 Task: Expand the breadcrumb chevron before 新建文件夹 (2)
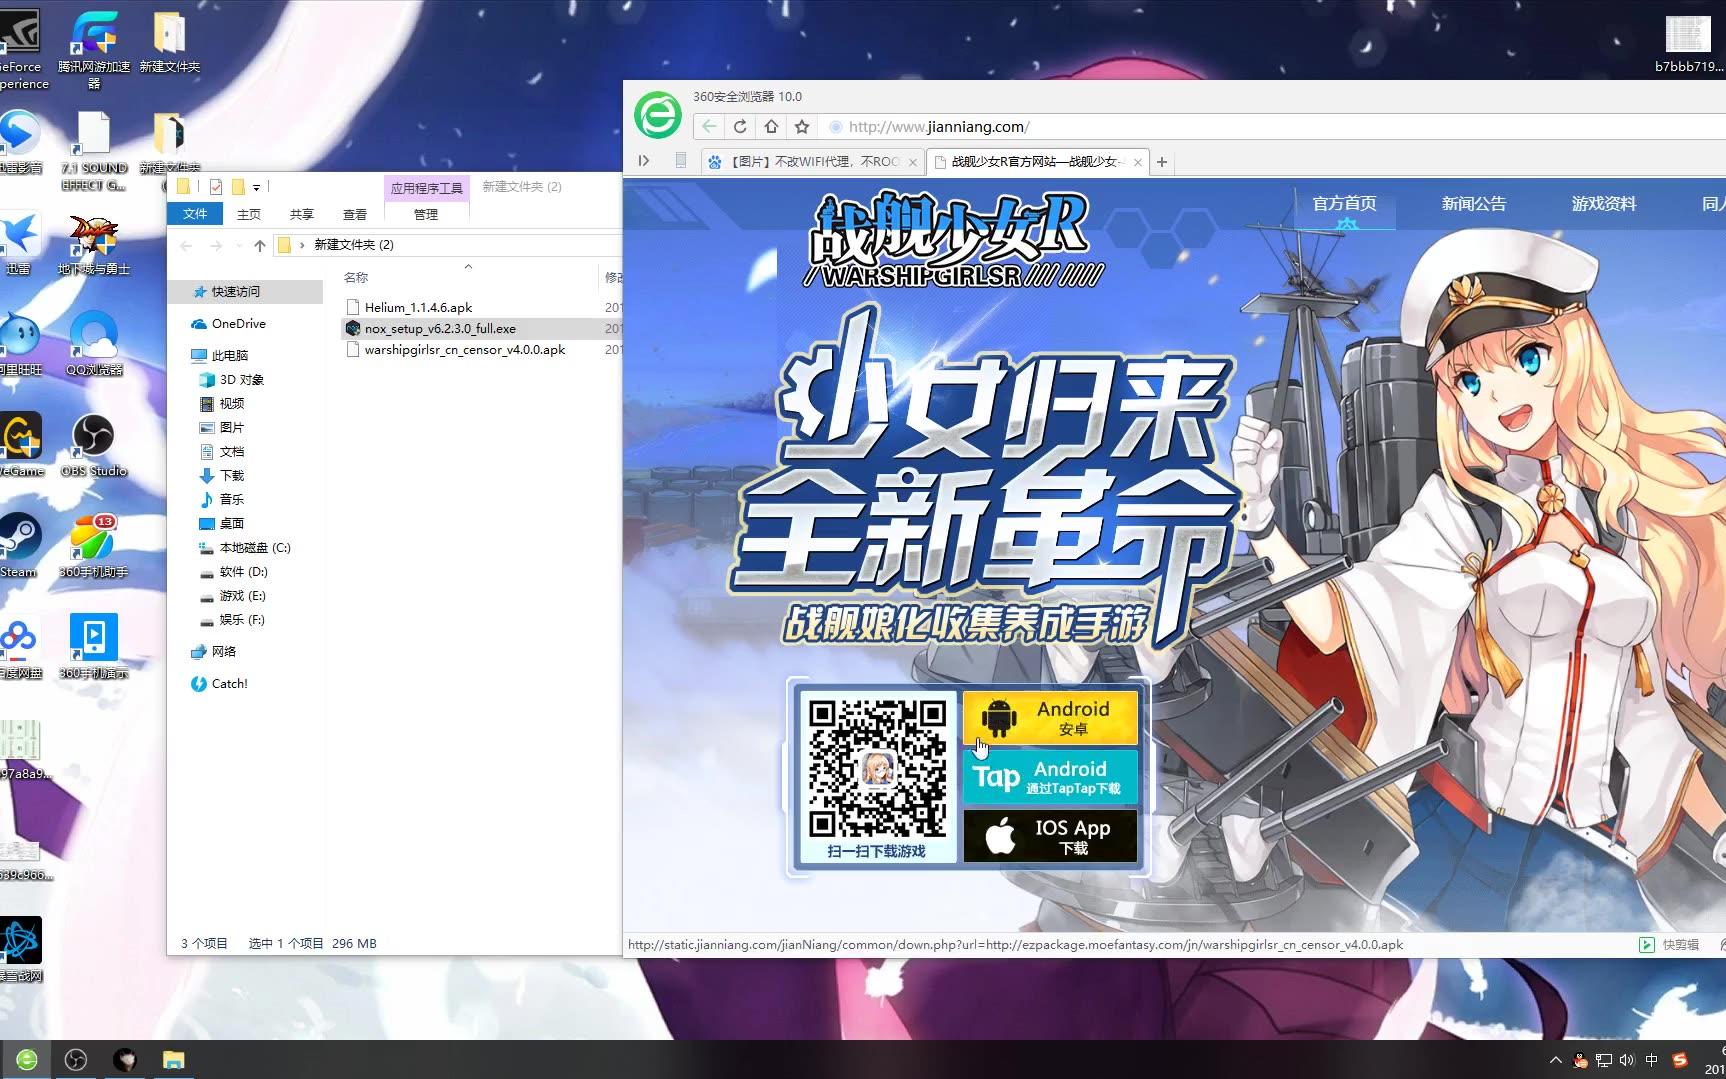[302, 245]
